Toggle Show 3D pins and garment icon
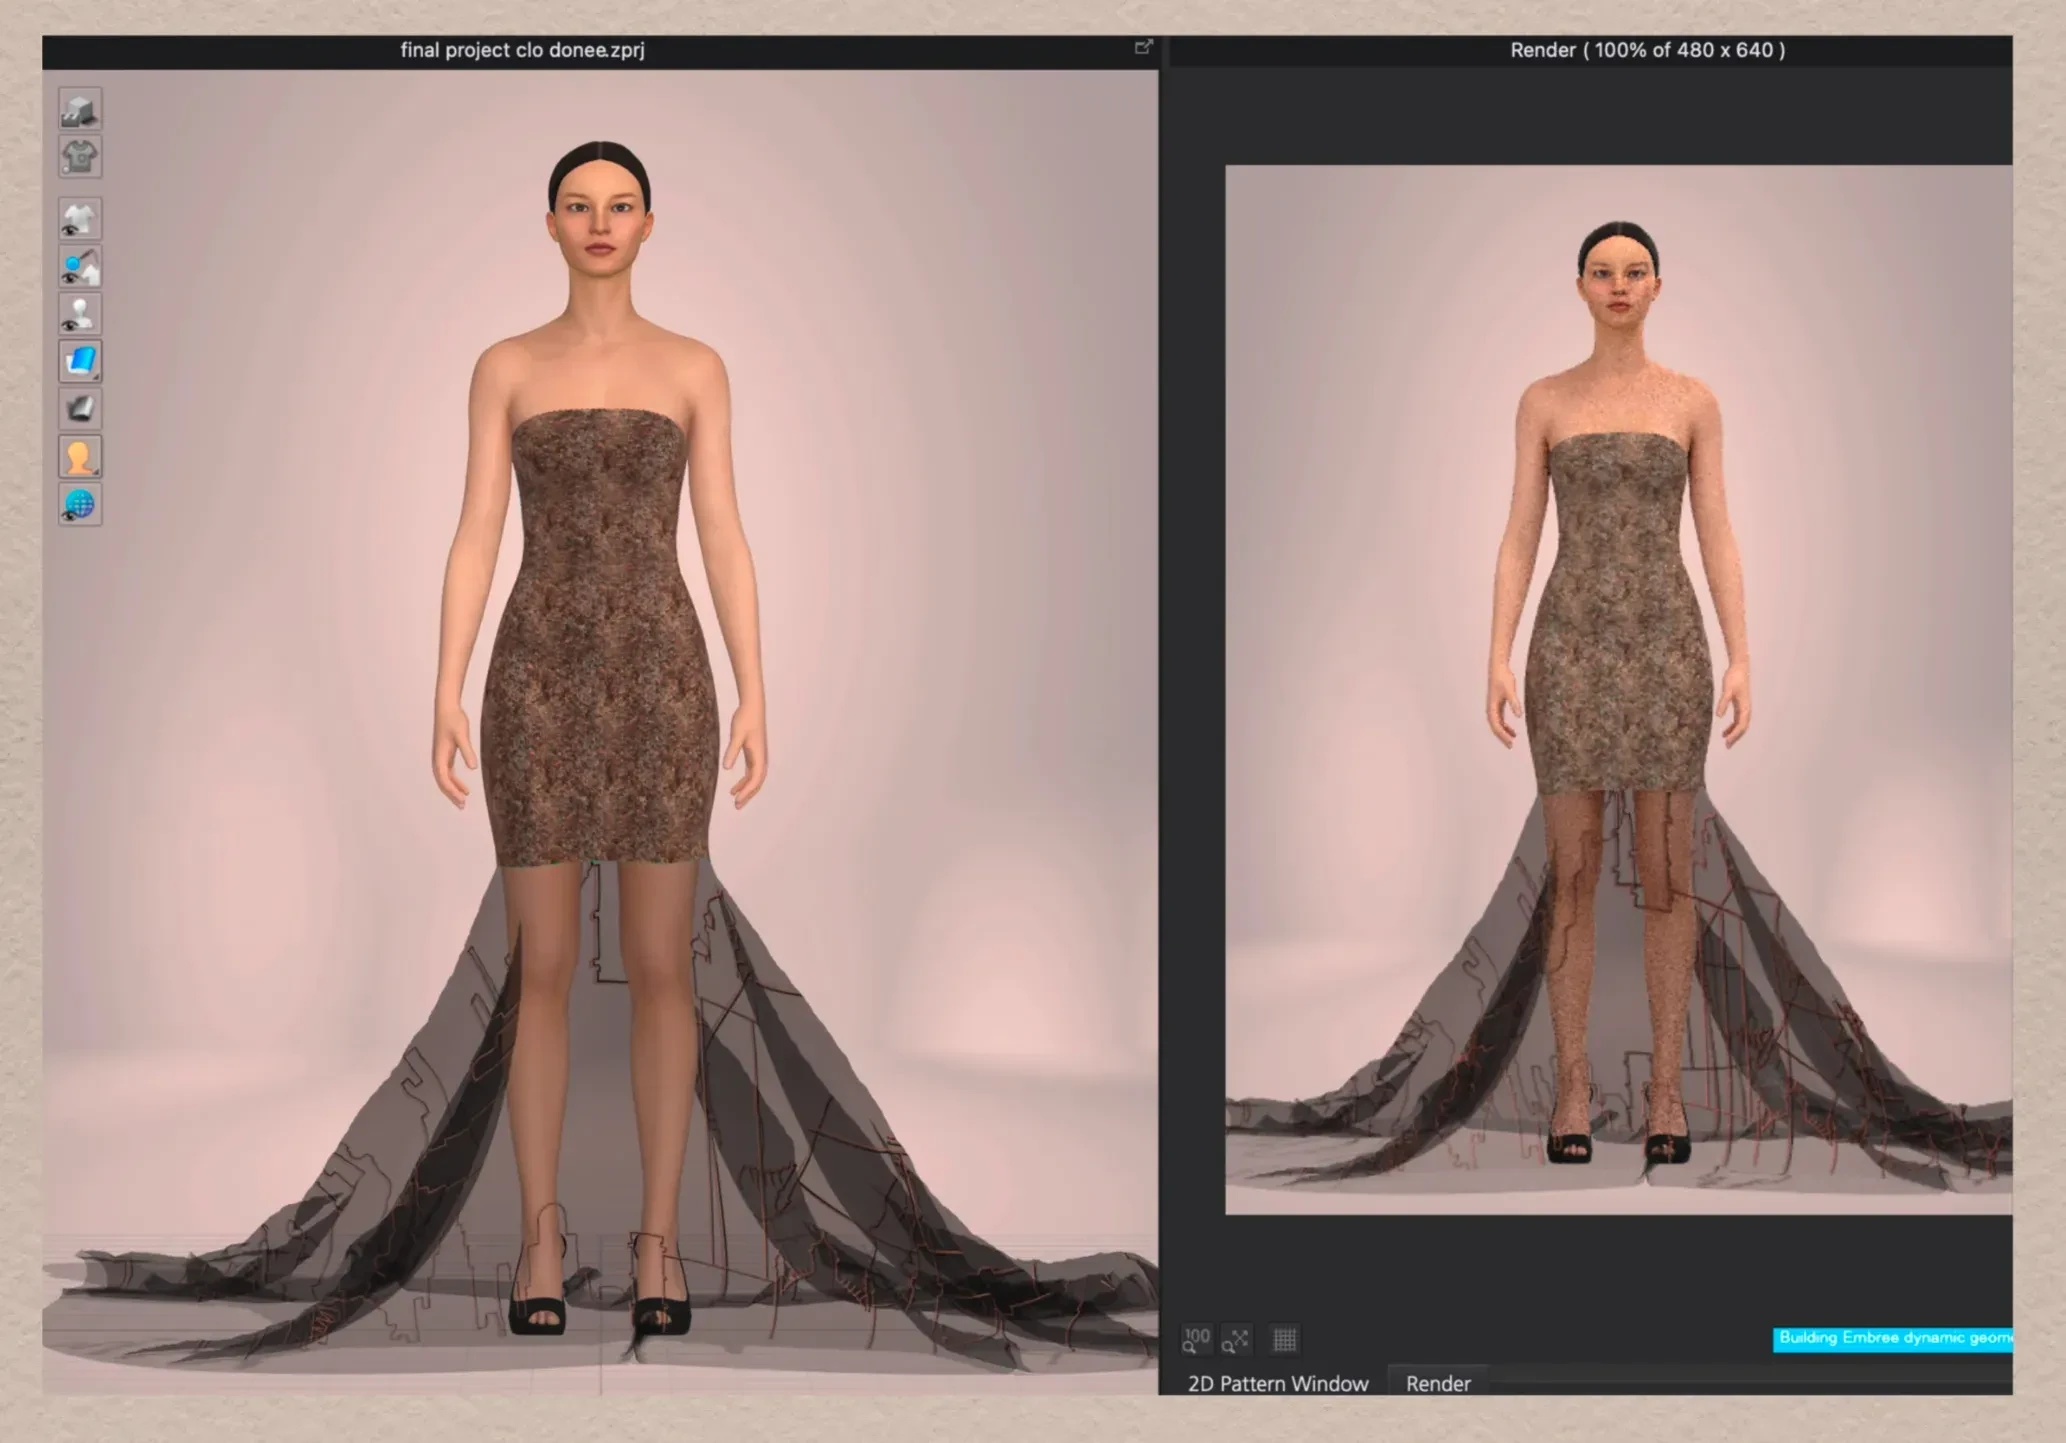 pos(80,267)
